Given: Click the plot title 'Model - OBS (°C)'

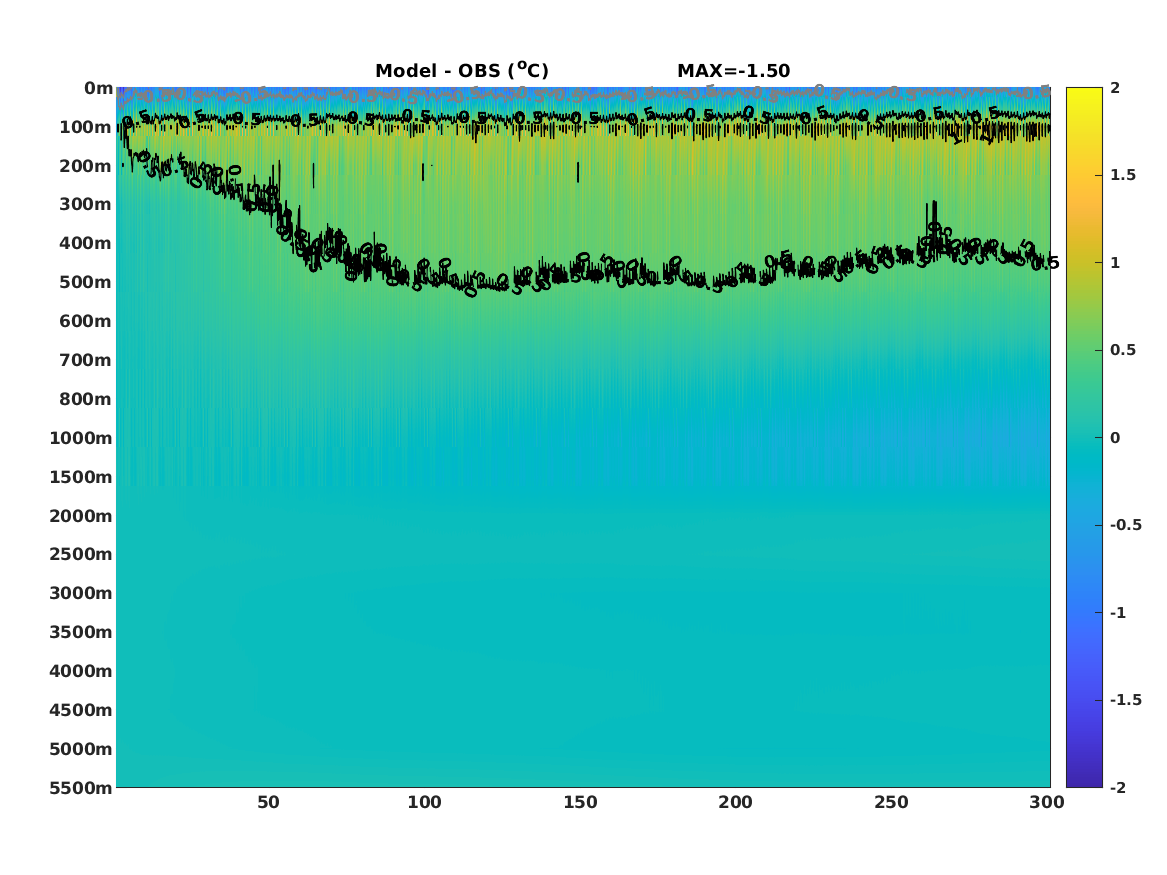Looking at the screenshot, I should [461, 71].
